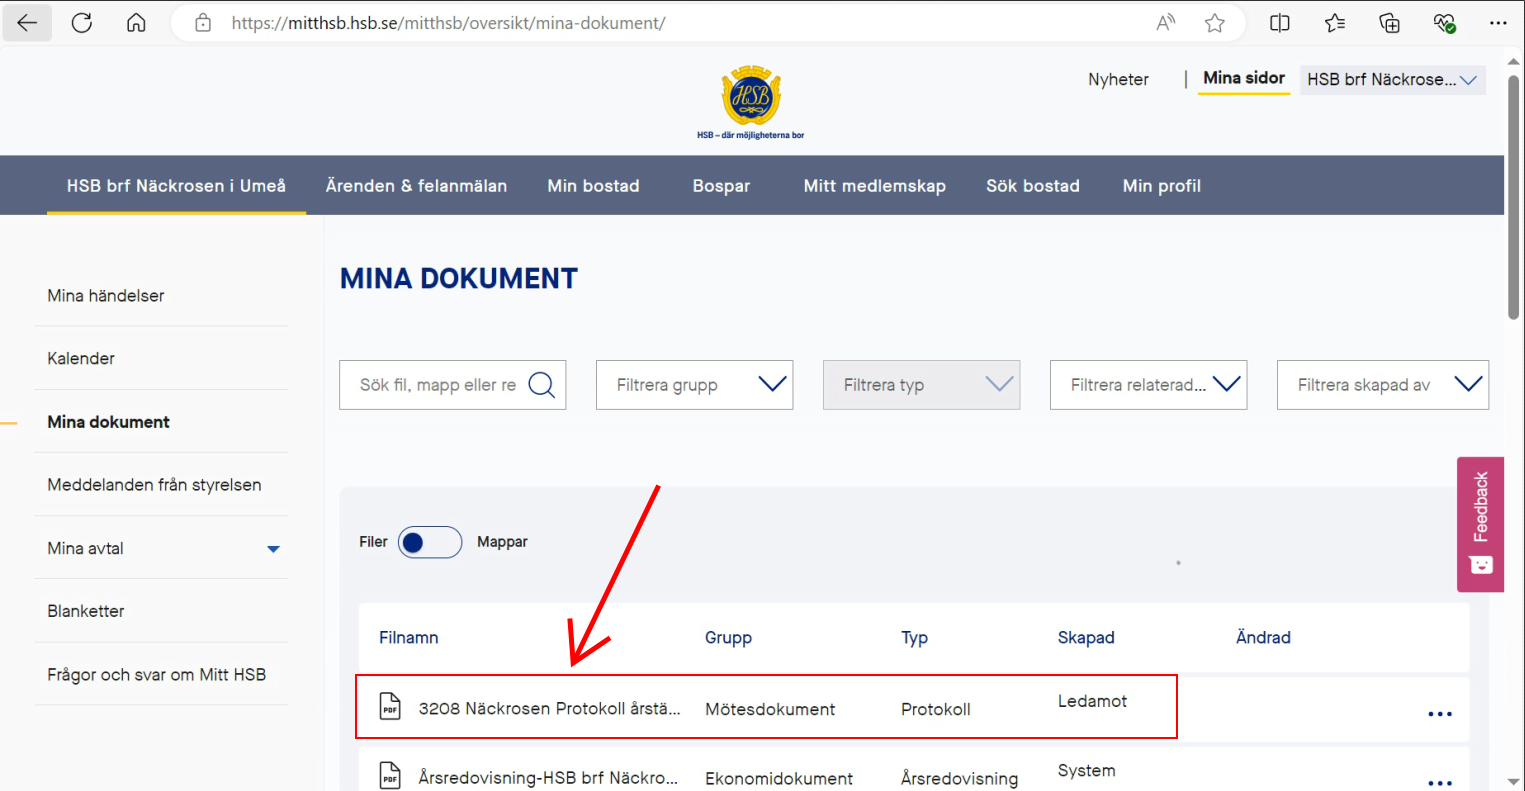
Task: Open browser split screen icon
Action: tap(1279, 23)
